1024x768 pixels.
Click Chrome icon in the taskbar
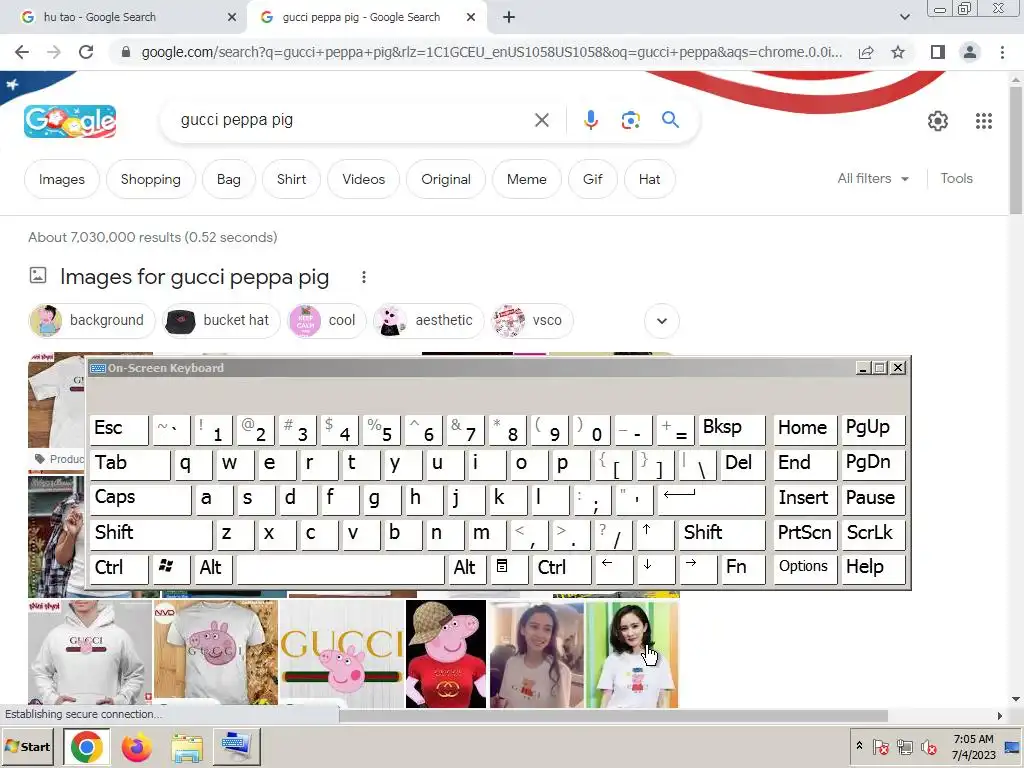[86, 746]
